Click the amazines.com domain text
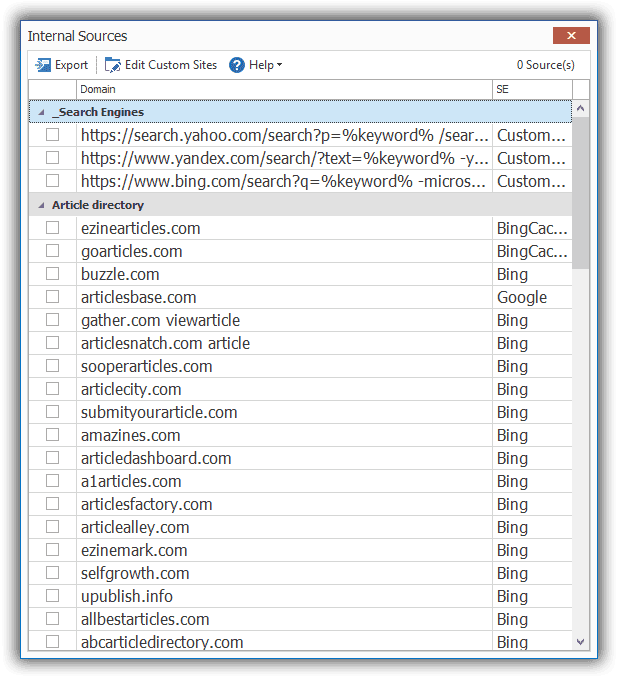This screenshot has height=679, width=618. (130, 435)
